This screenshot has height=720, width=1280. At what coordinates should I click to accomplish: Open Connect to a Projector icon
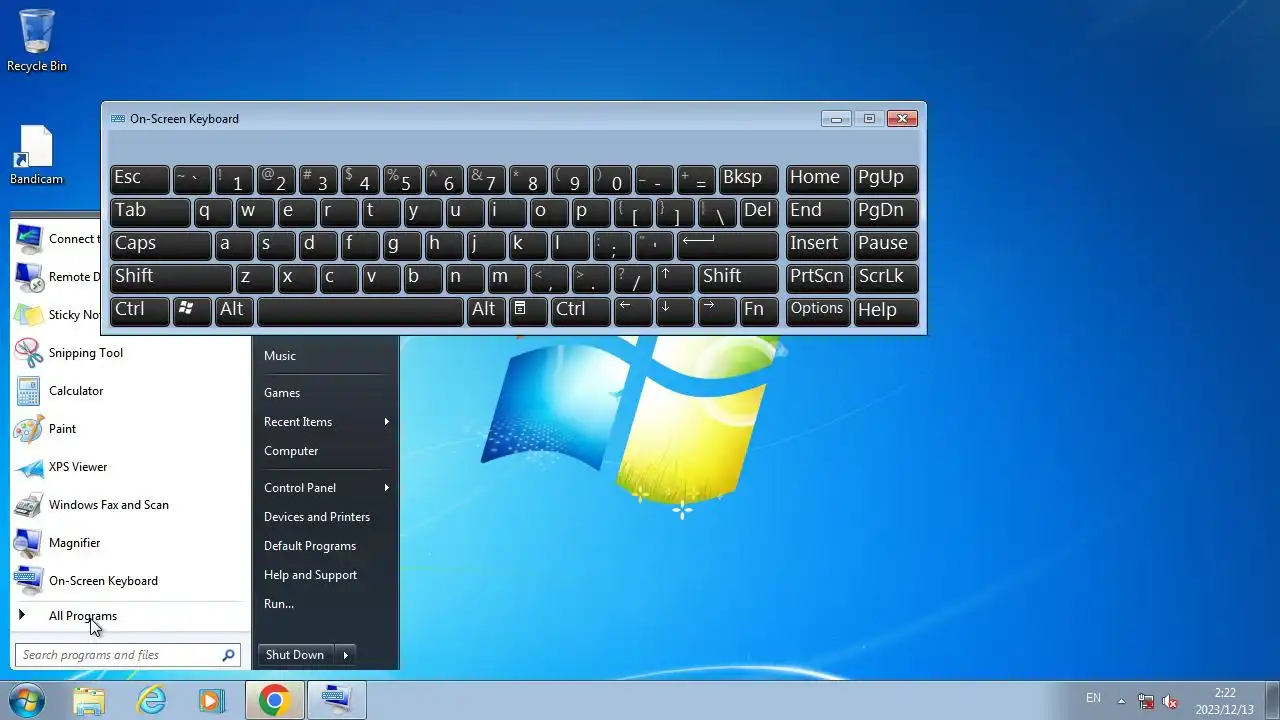point(29,239)
